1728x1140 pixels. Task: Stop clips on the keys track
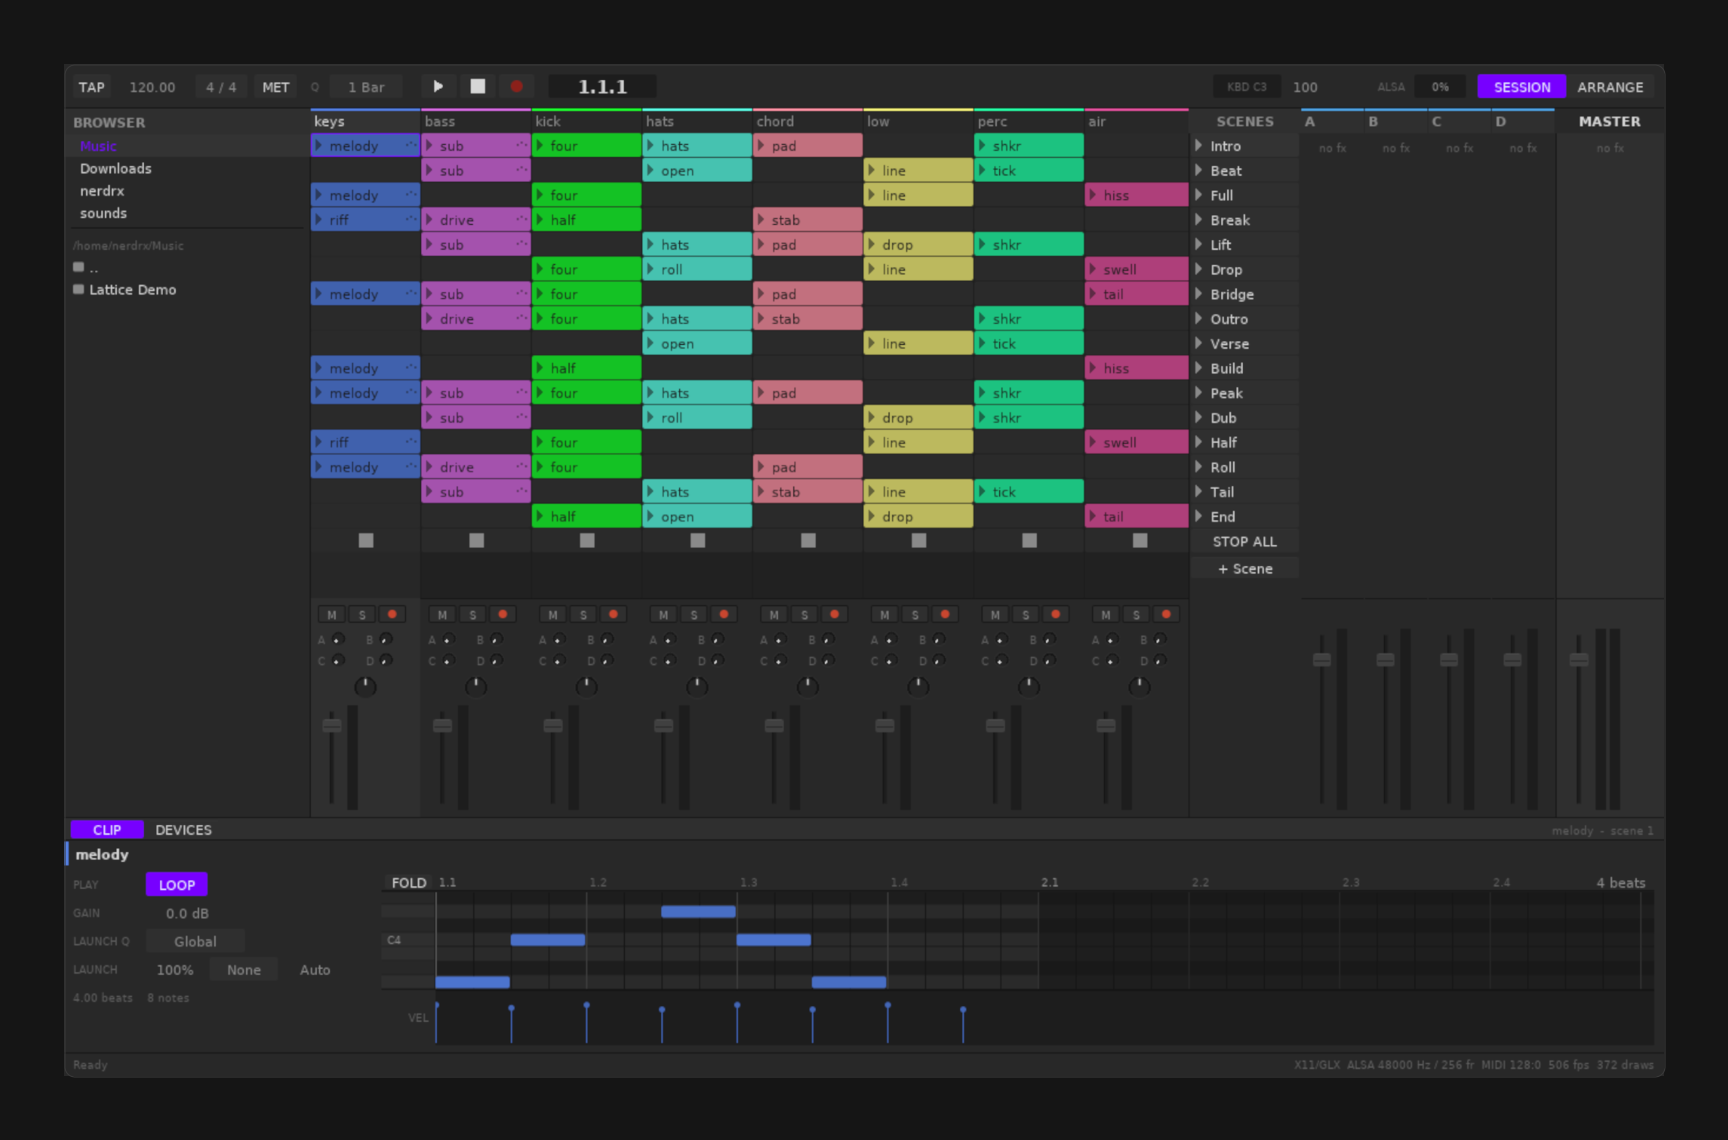click(366, 541)
